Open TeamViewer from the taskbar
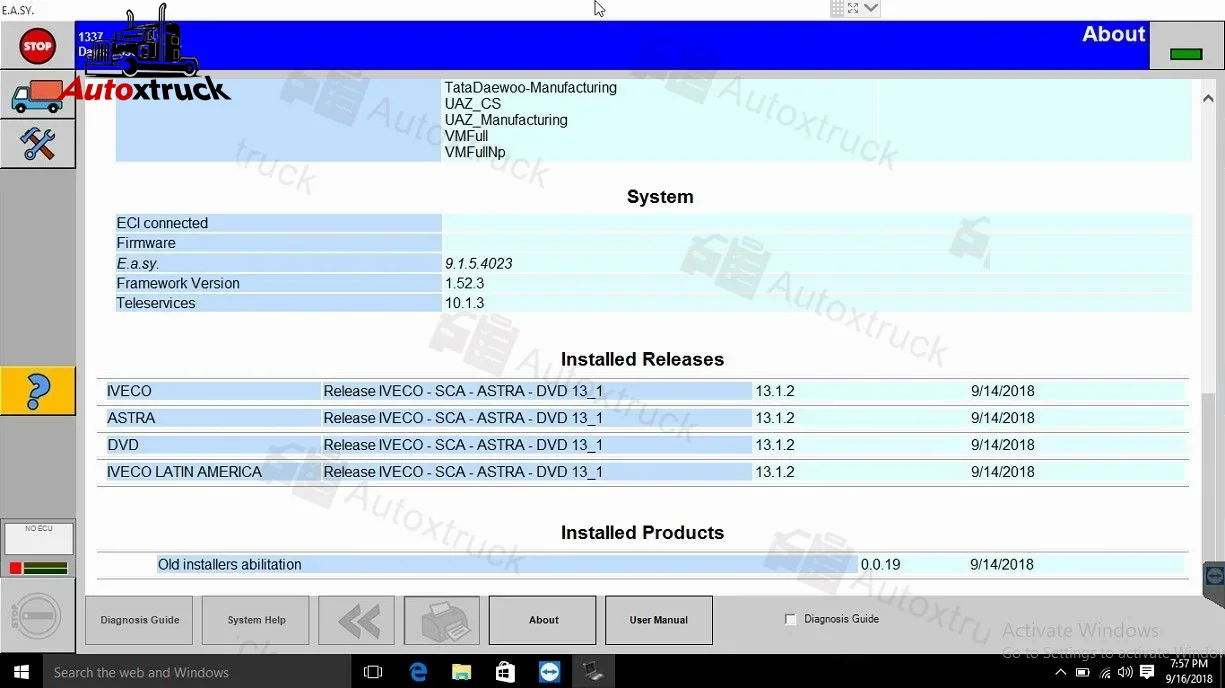The width and height of the screenshot is (1225, 688). coord(549,672)
